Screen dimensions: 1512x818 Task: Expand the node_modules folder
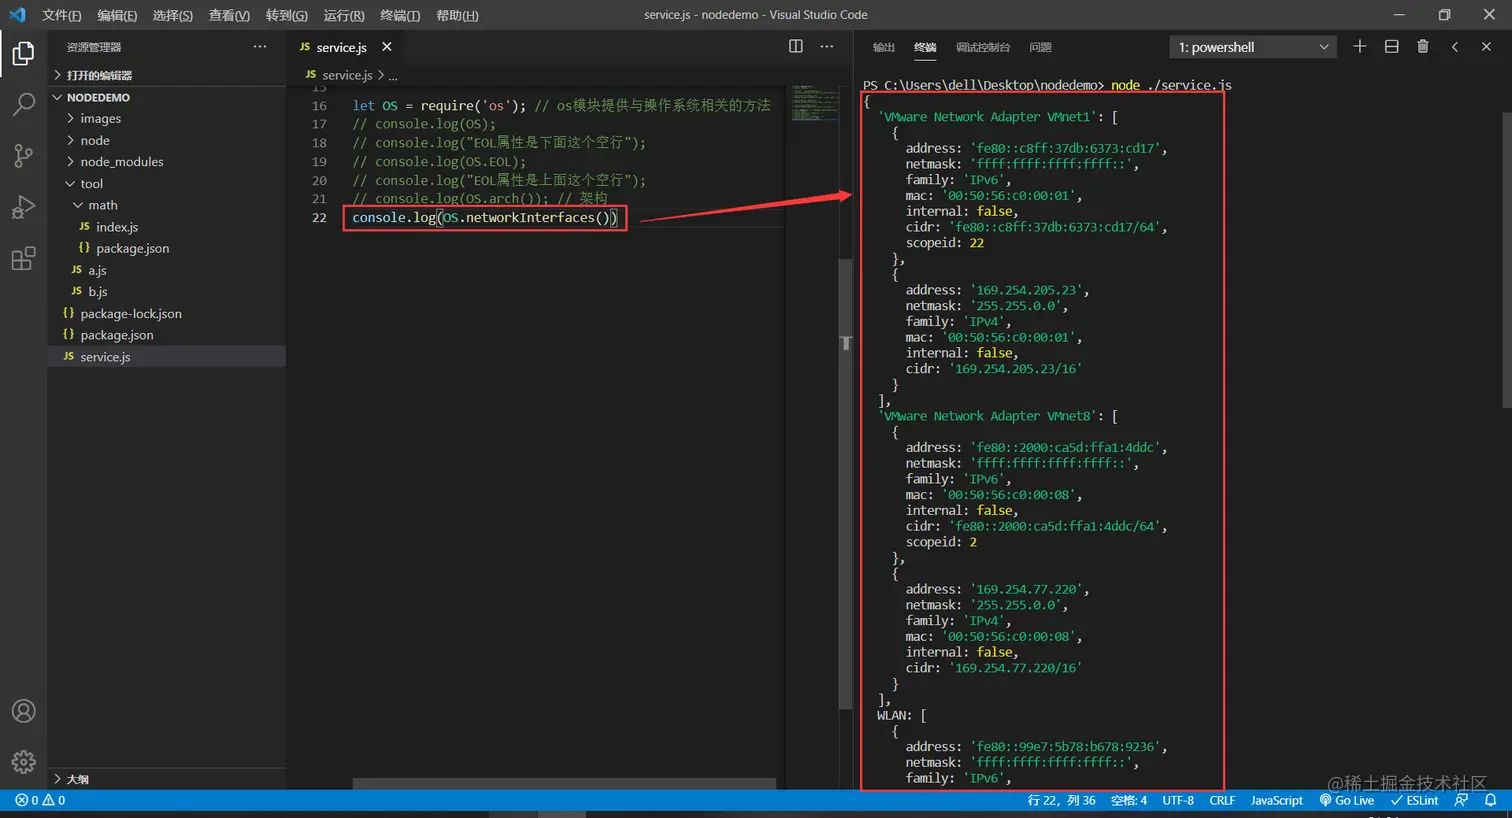click(x=166, y=161)
